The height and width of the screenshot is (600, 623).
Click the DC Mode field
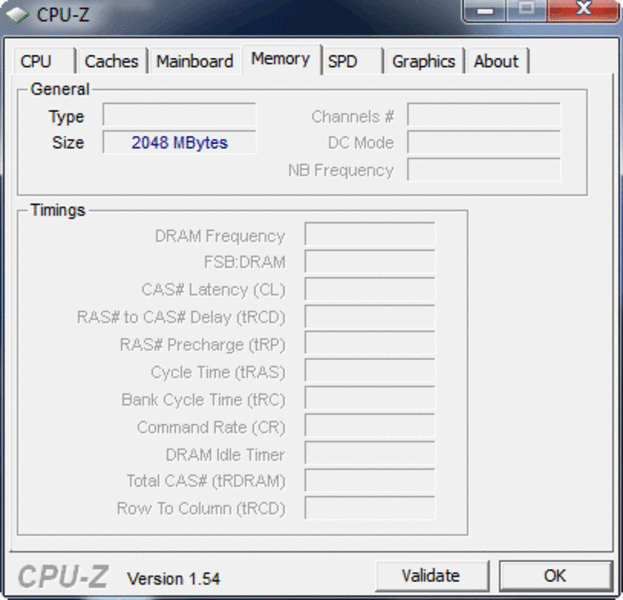484,142
